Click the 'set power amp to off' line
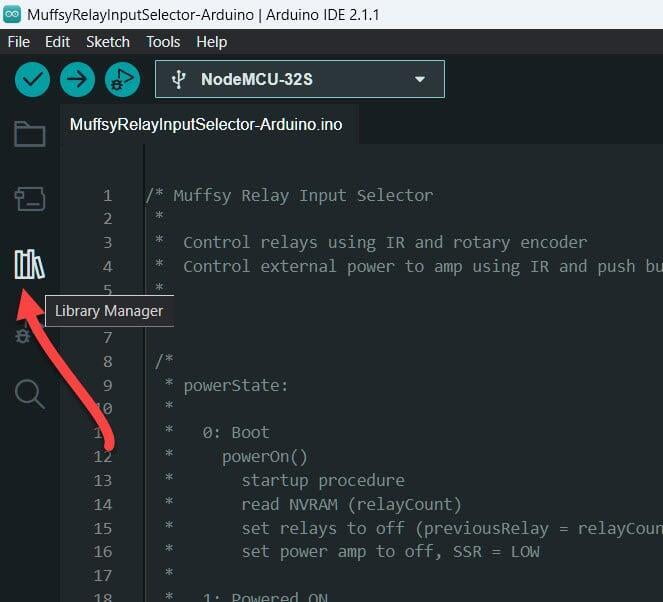Viewport: 663px width, 602px height. point(390,552)
